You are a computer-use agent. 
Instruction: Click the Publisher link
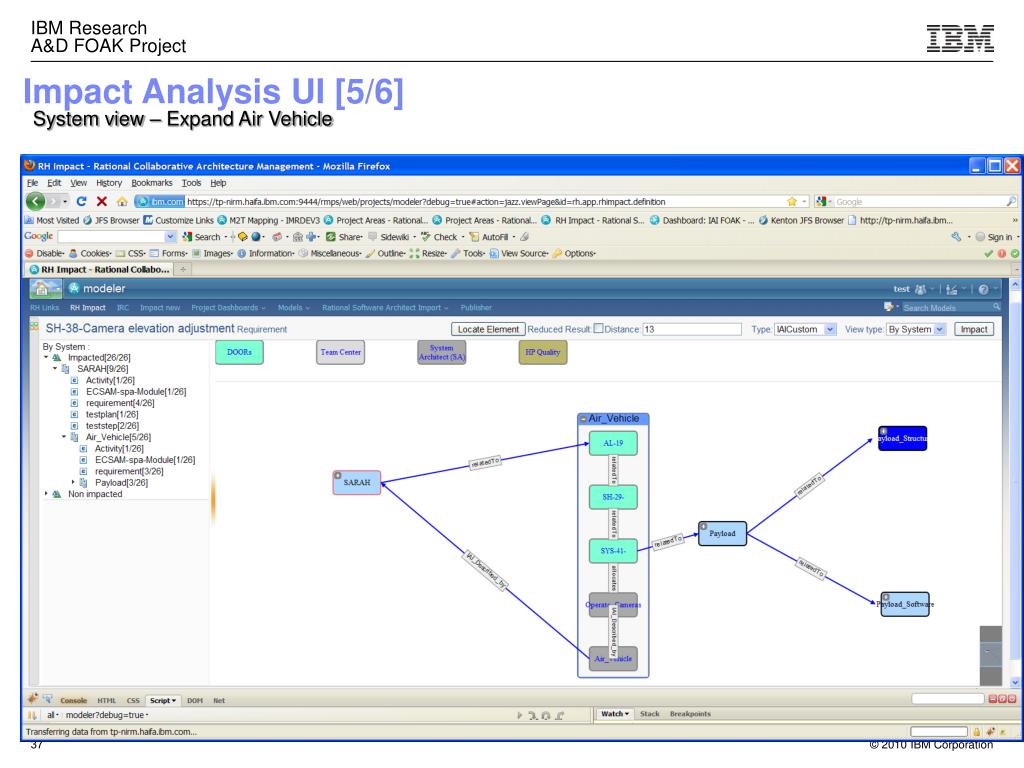(476, 308)
